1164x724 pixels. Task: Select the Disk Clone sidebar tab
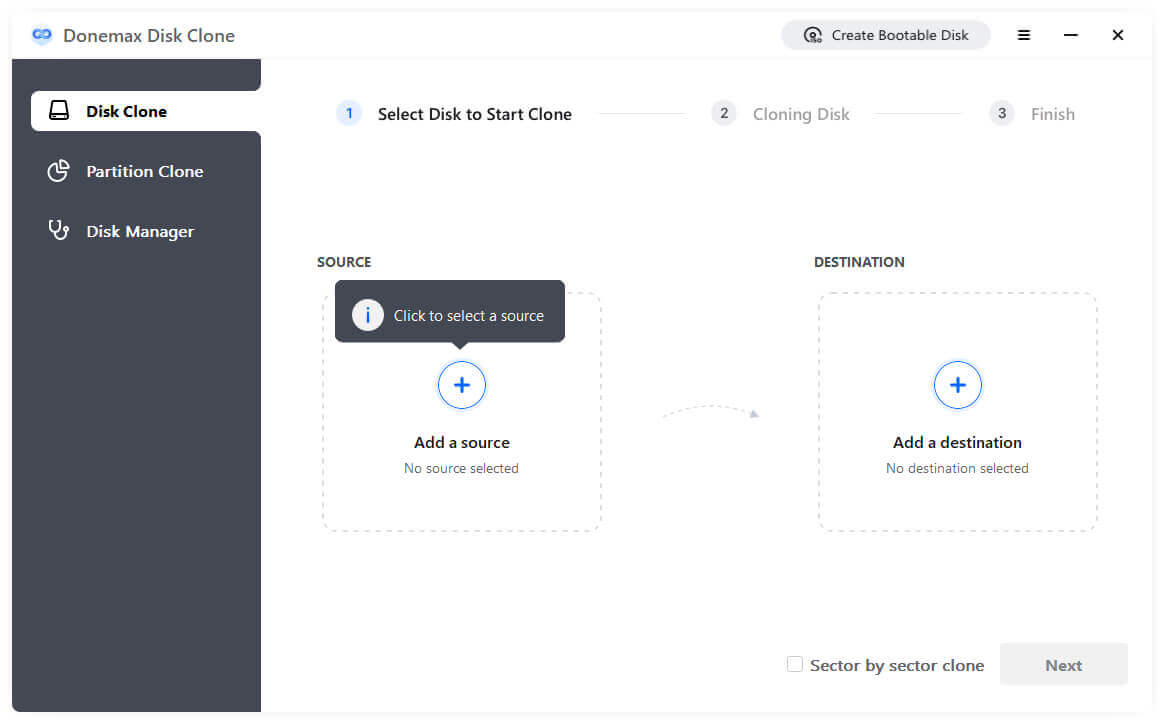[126, 111]
